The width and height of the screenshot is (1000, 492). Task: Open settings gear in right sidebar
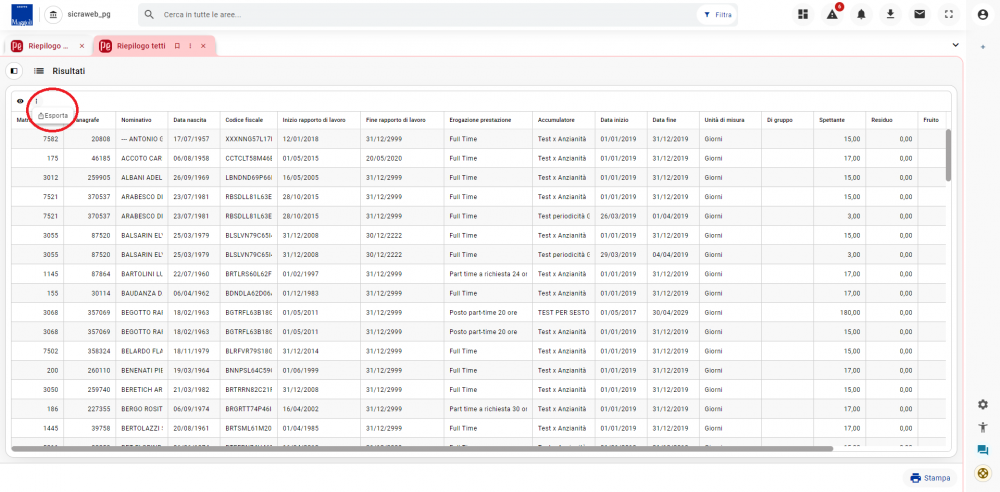click(x=983, y=405)
